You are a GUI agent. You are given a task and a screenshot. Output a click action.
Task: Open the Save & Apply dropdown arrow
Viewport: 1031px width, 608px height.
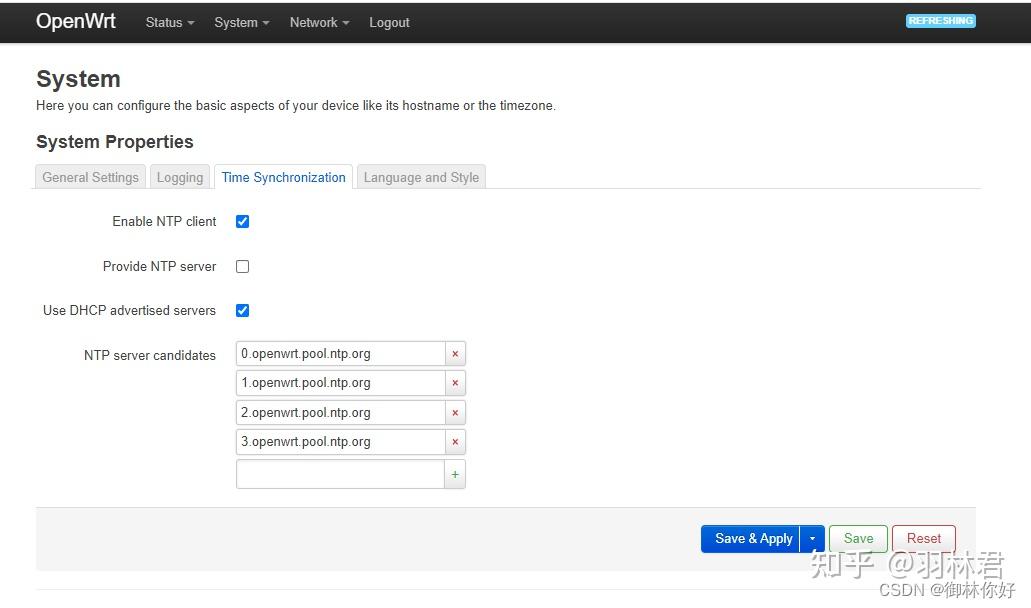[813, 539]
